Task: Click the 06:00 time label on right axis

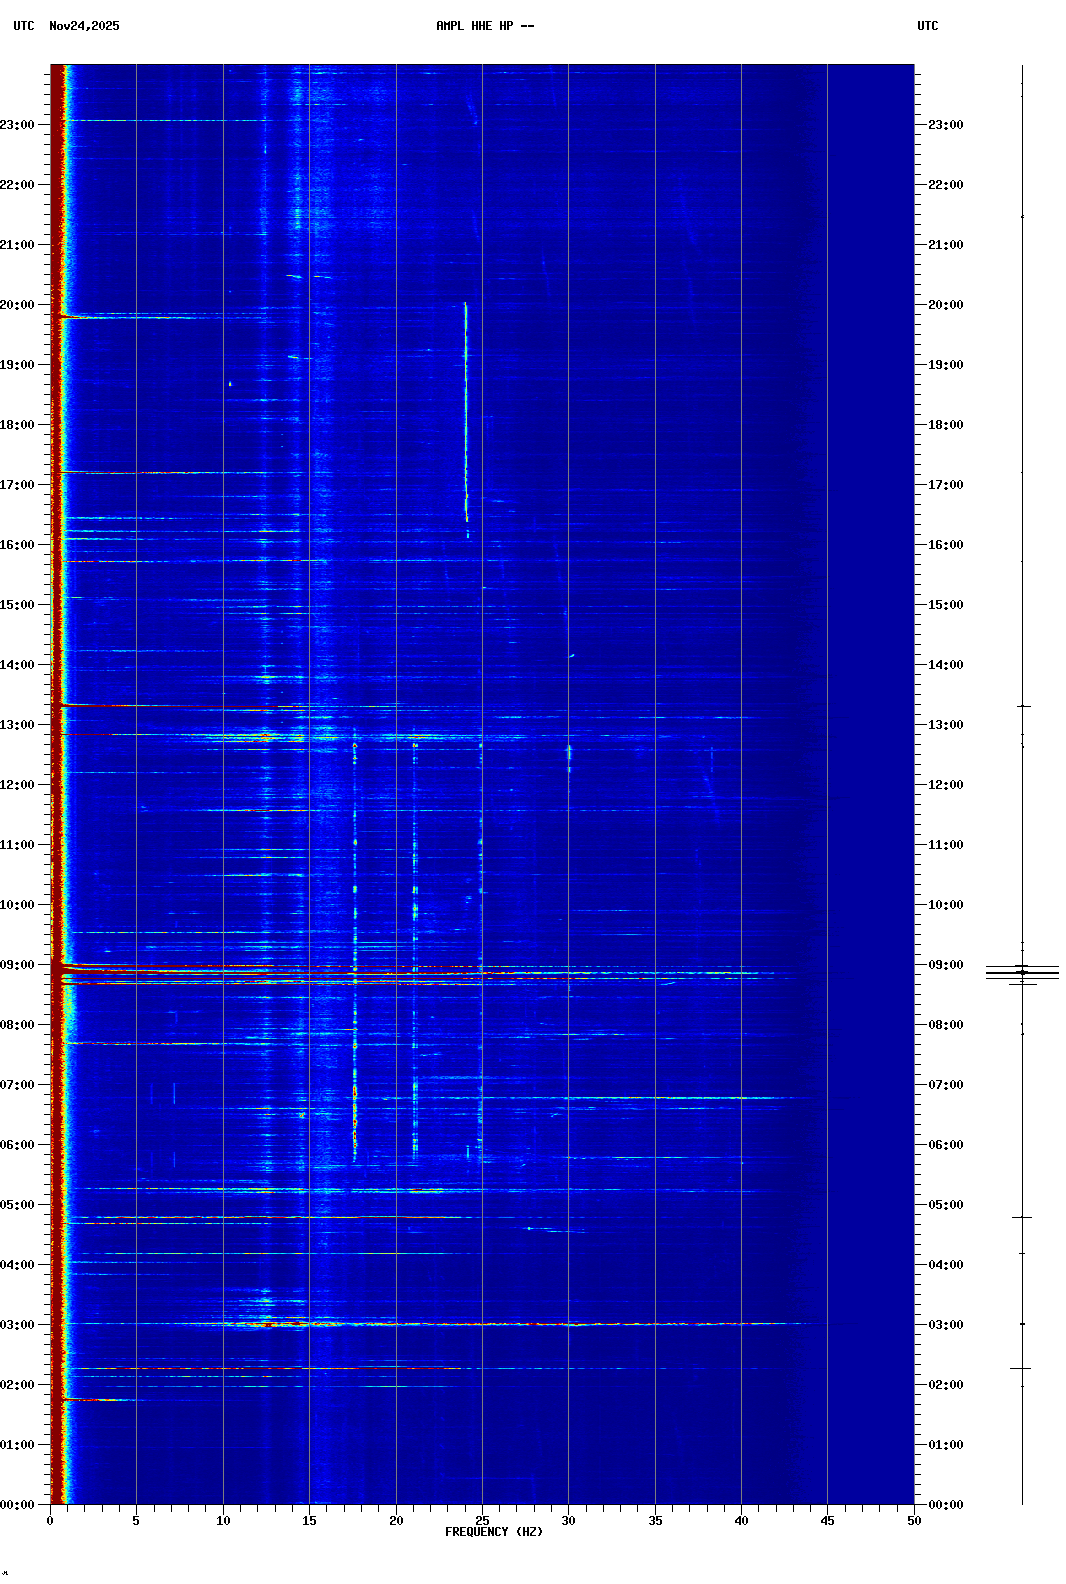Action: click(945, 1145)
